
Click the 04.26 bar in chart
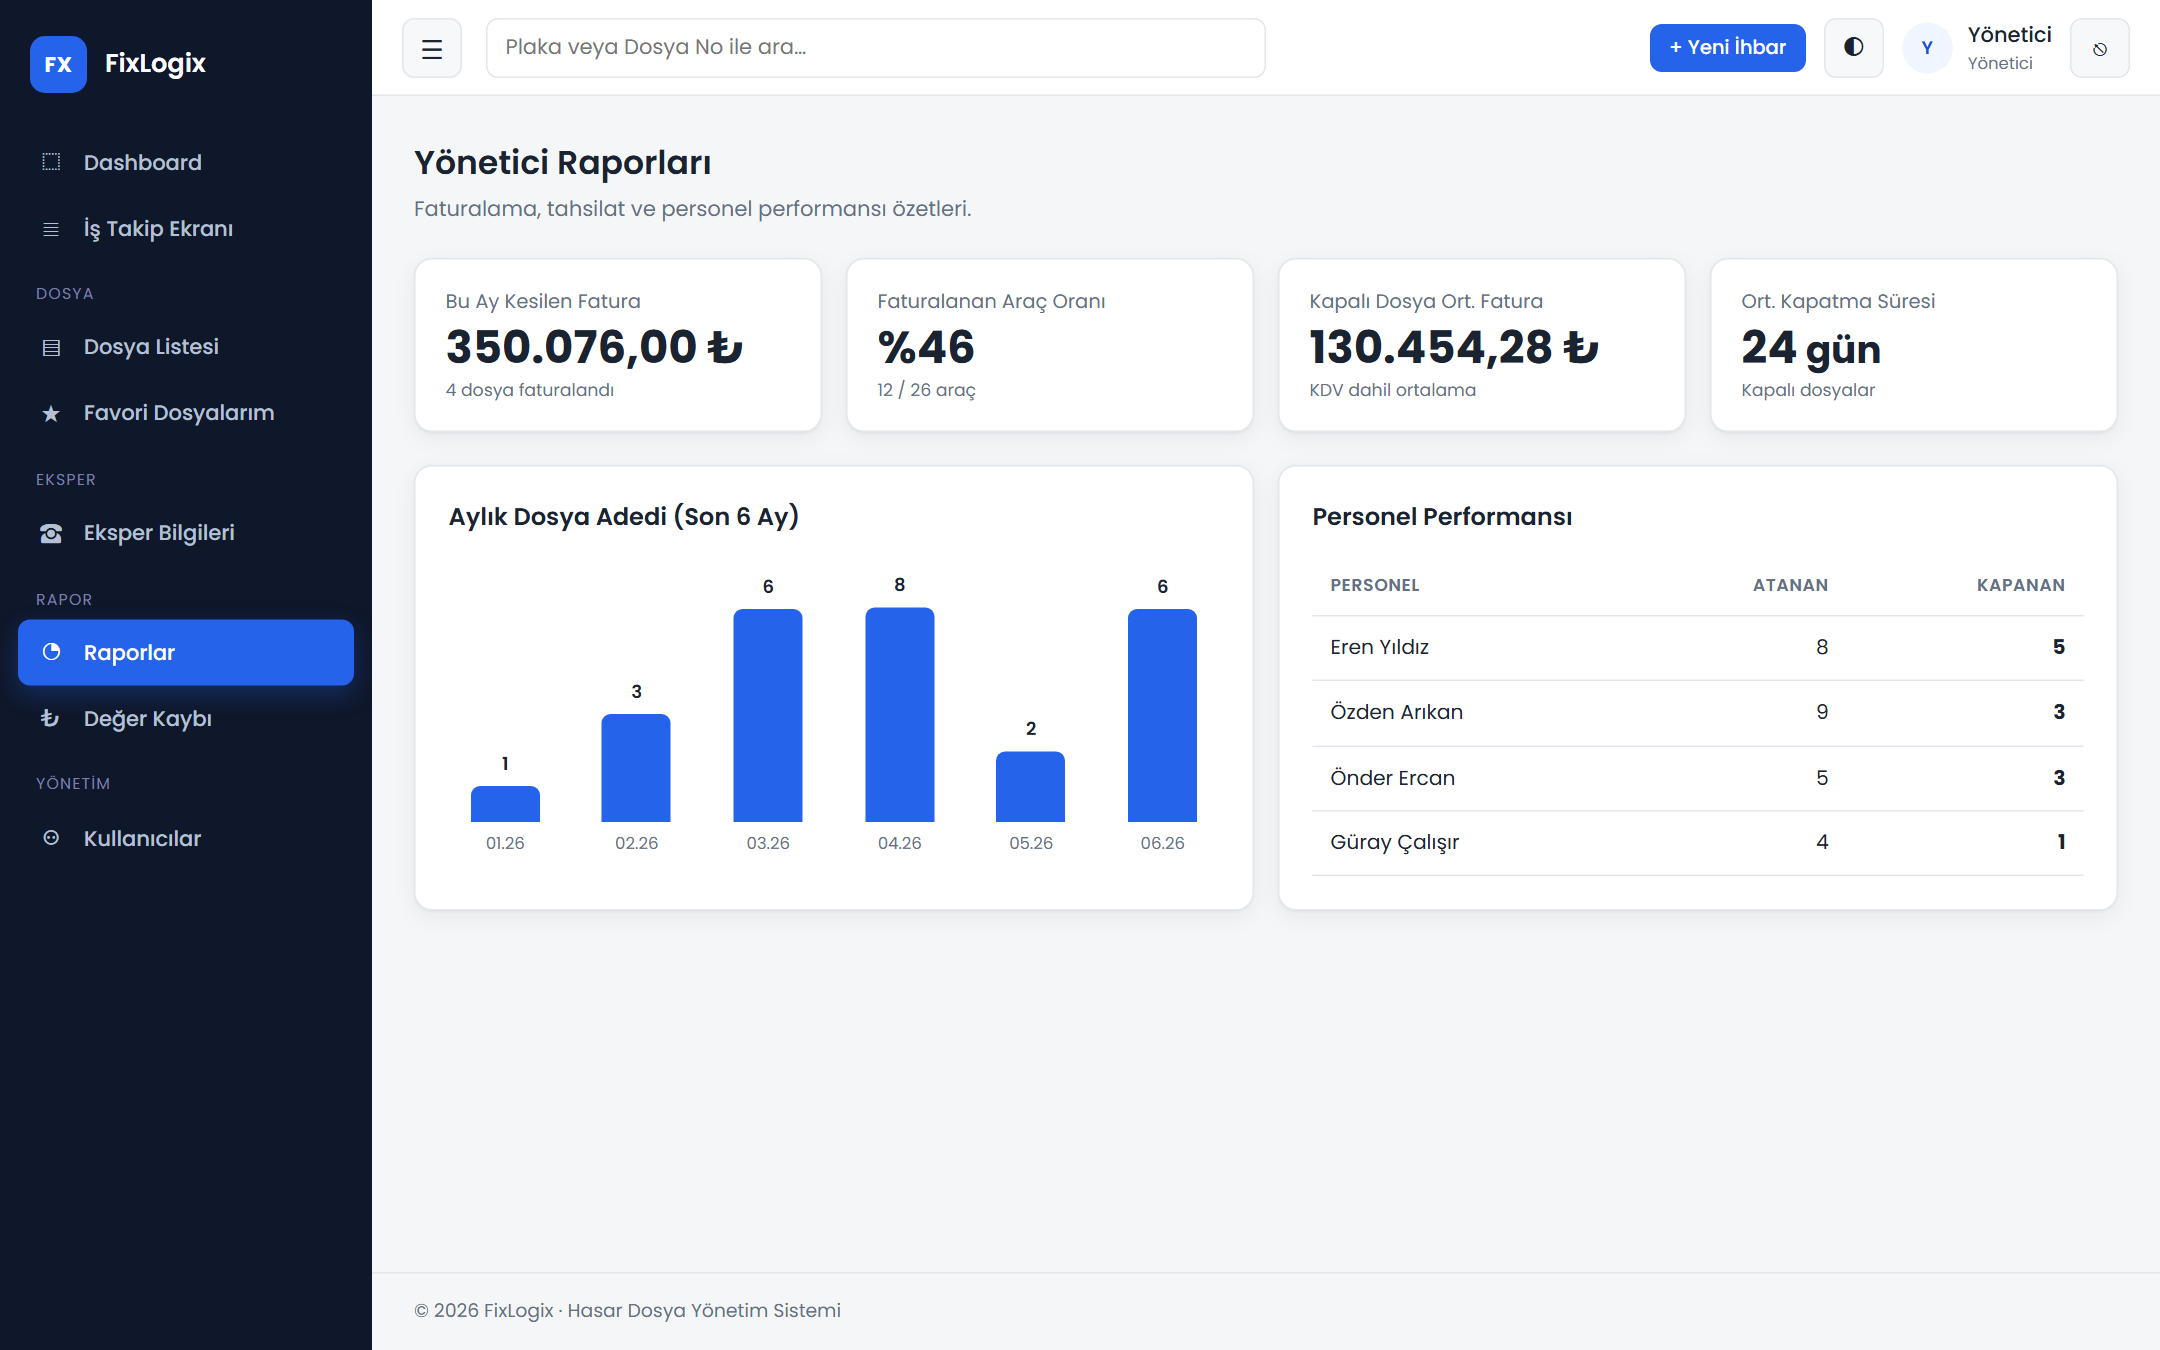point(900,715)
